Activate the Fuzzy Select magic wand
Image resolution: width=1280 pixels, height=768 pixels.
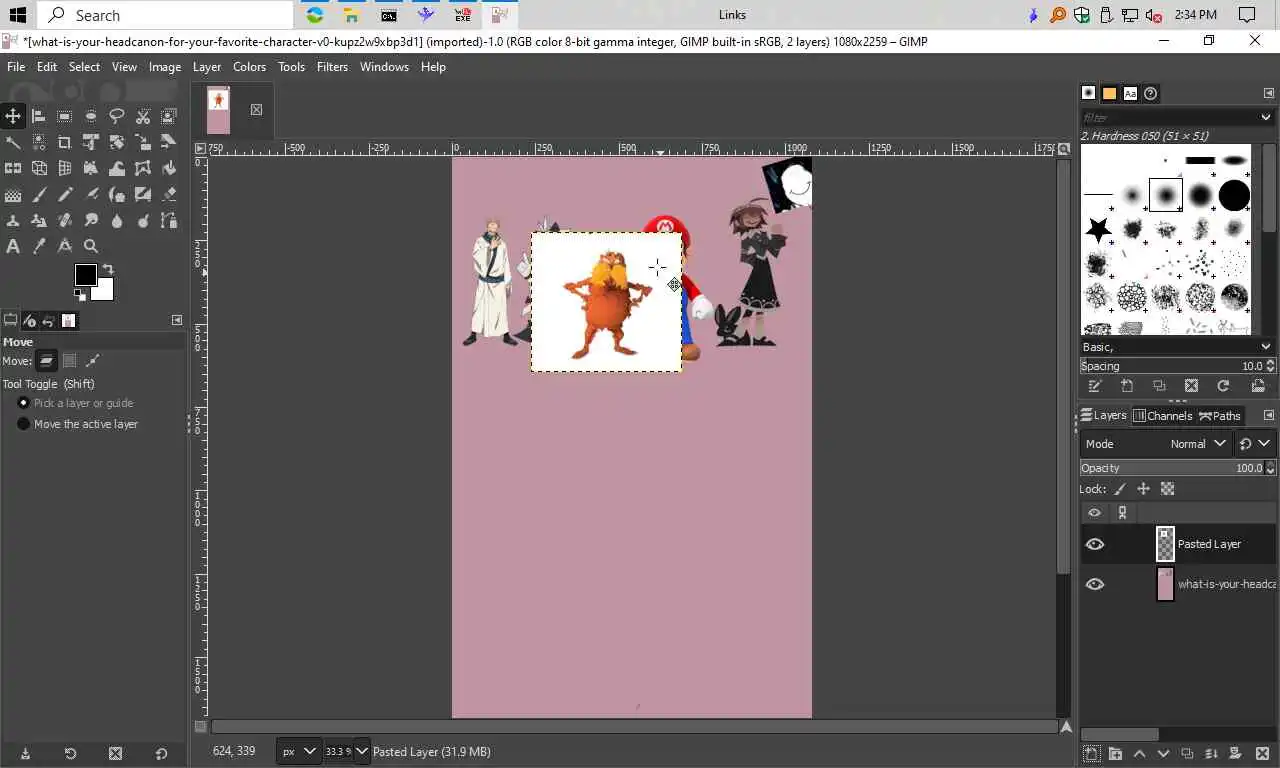(x=13, y=142)
